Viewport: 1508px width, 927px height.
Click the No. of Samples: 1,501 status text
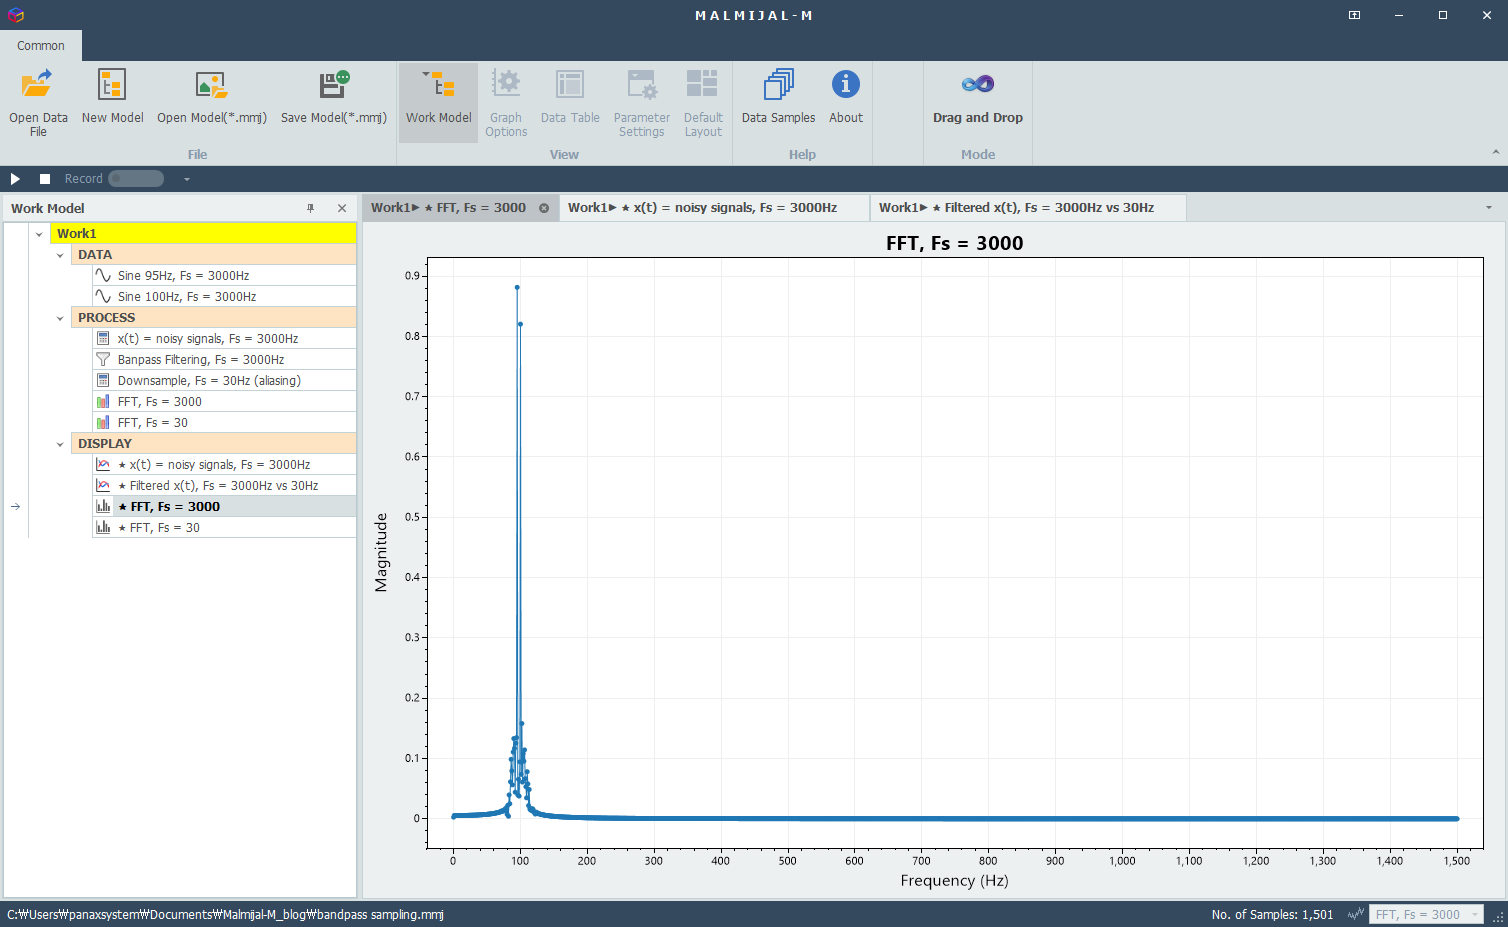[1272, 914]
